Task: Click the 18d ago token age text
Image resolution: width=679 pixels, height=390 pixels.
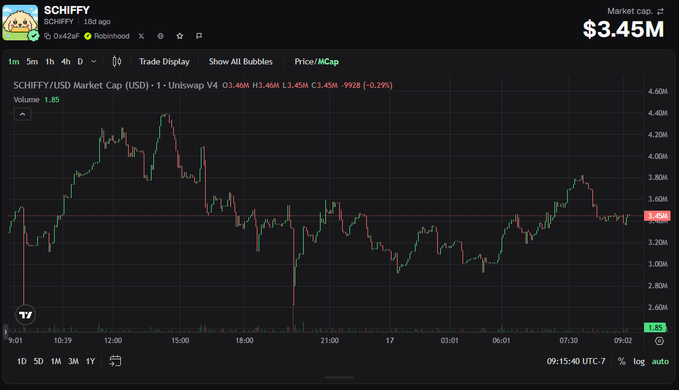Action: point(97,22)
